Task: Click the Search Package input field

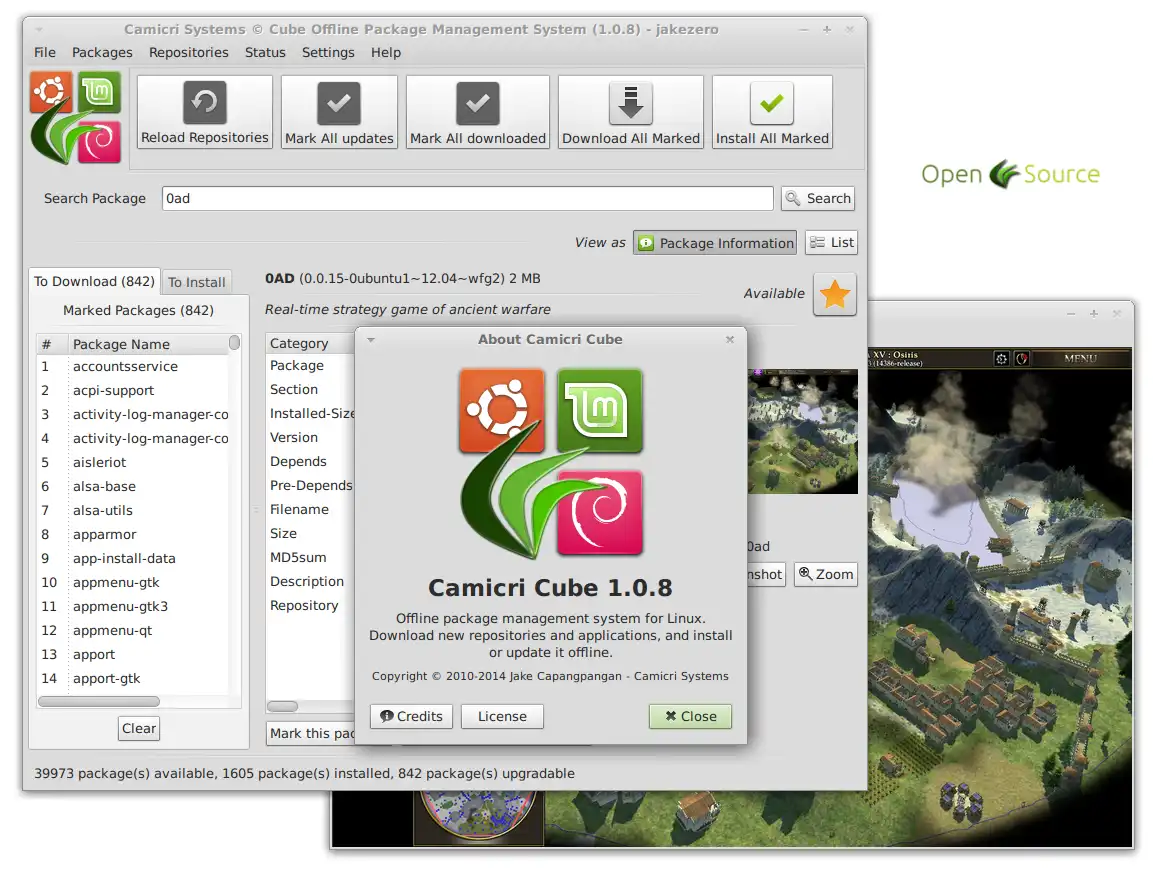Action: point(468,199)
